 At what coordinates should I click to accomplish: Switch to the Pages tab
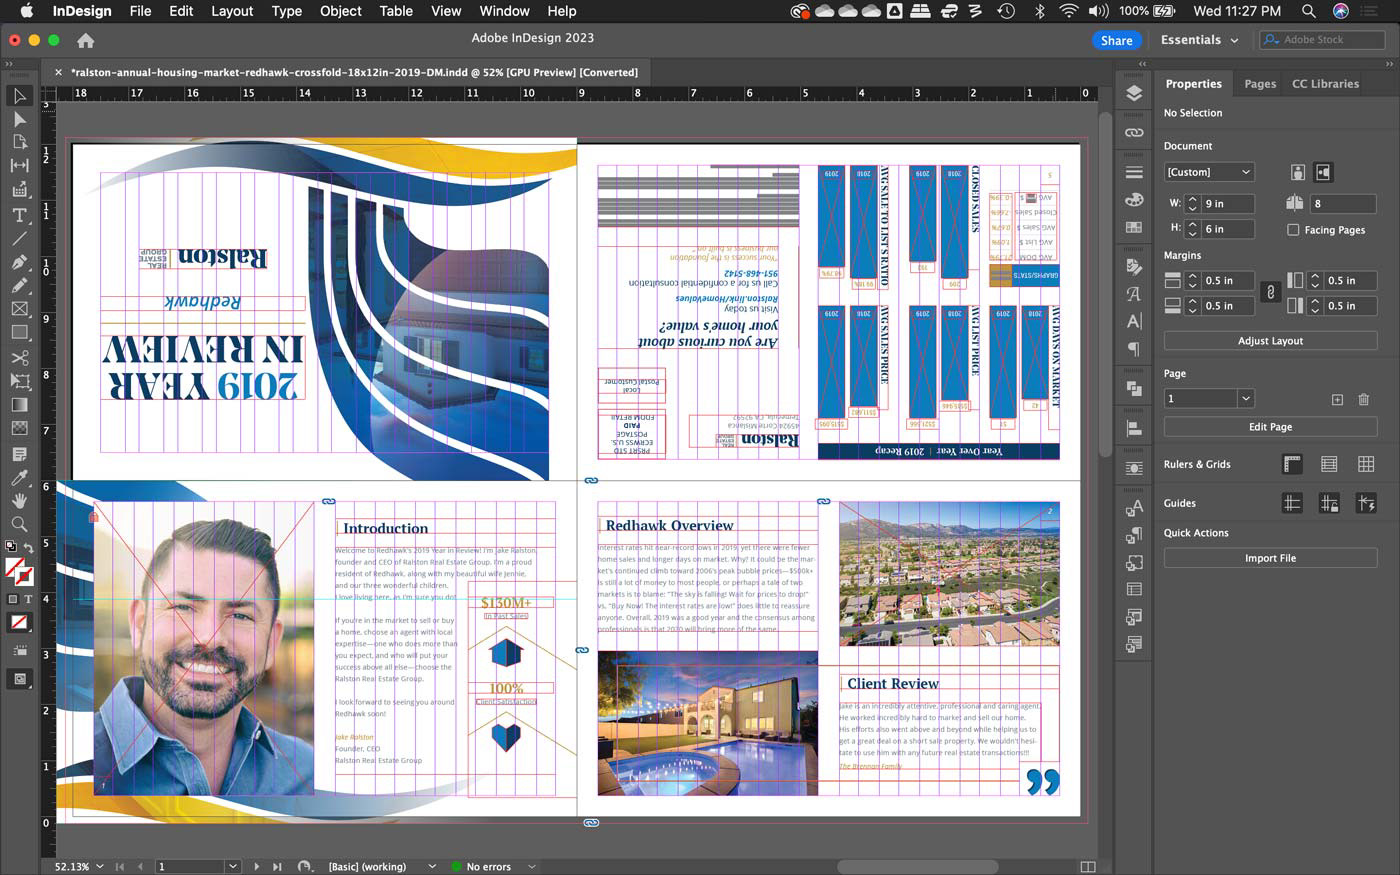(x=1260, y=84)
